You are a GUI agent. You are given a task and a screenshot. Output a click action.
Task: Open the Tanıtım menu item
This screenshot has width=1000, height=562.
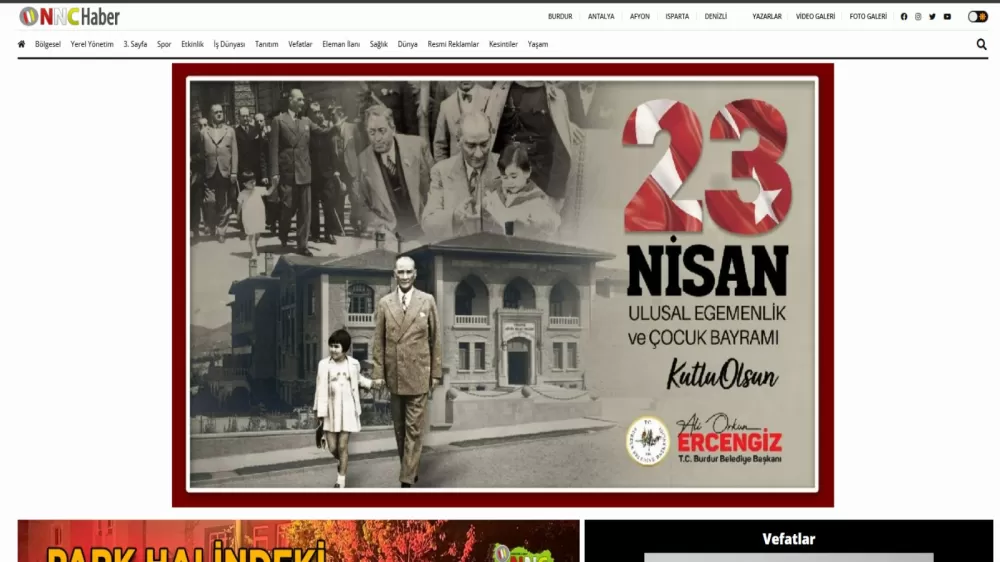click(267, 44)
